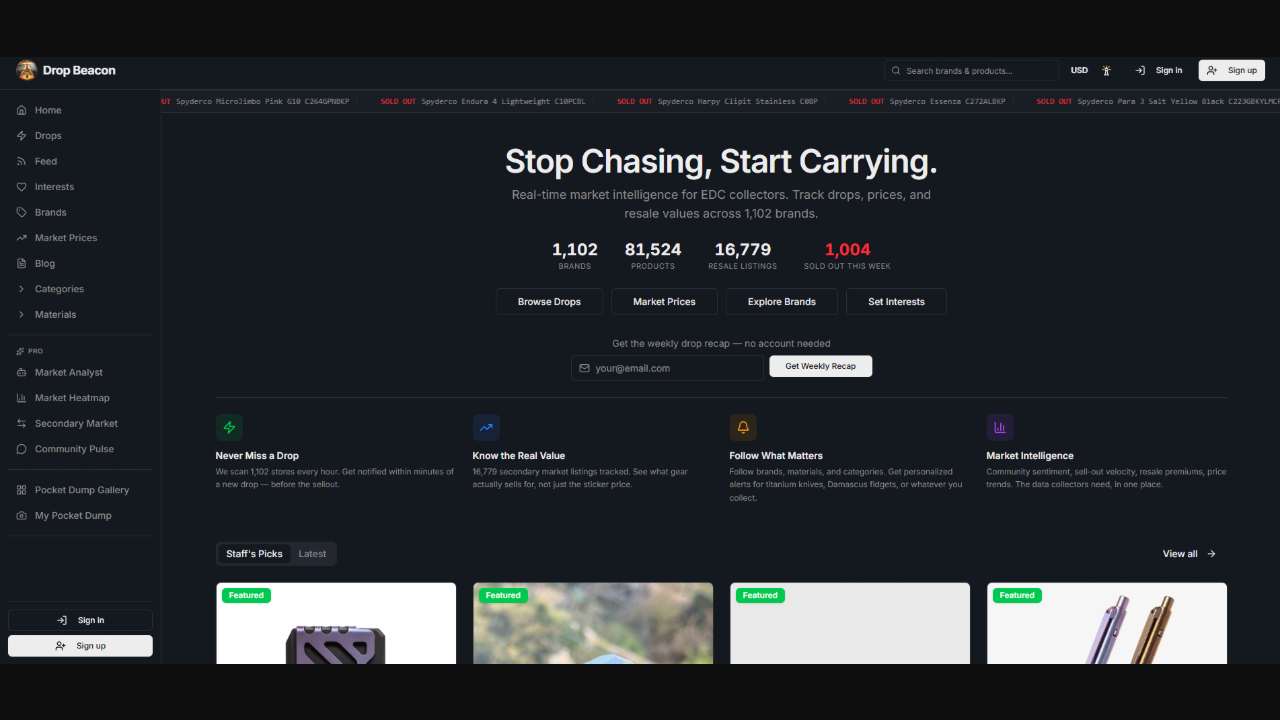Select the Interests heart icon
The image size is (1280, 720).
(x=22, y=187)
